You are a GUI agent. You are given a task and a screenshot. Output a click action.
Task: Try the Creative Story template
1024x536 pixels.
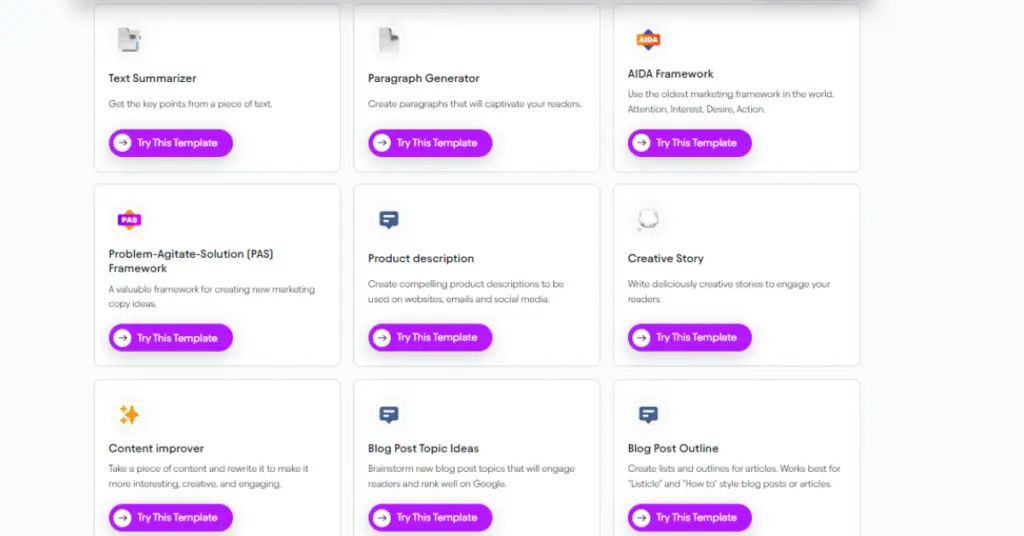690,338
